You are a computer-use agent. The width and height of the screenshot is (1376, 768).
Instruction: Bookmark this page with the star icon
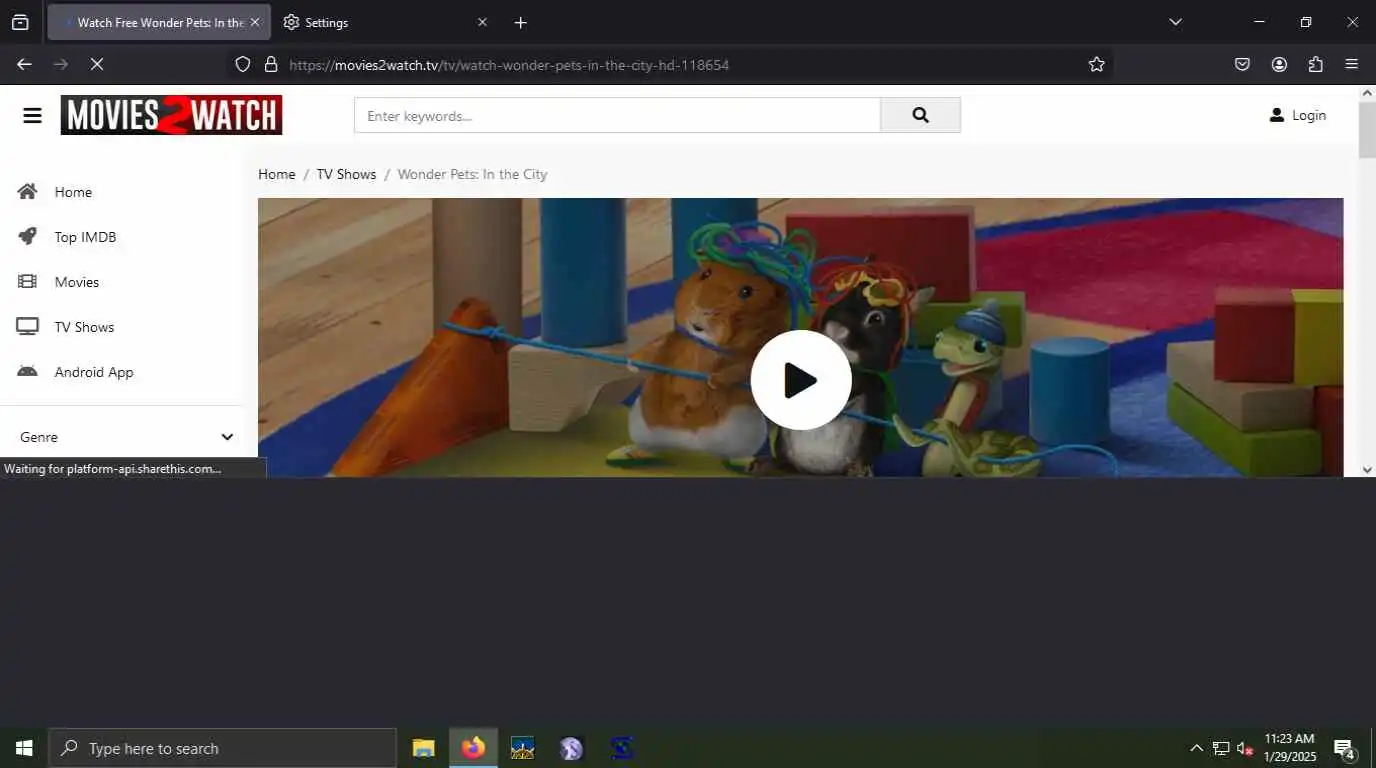click(x=1096, y=64)
